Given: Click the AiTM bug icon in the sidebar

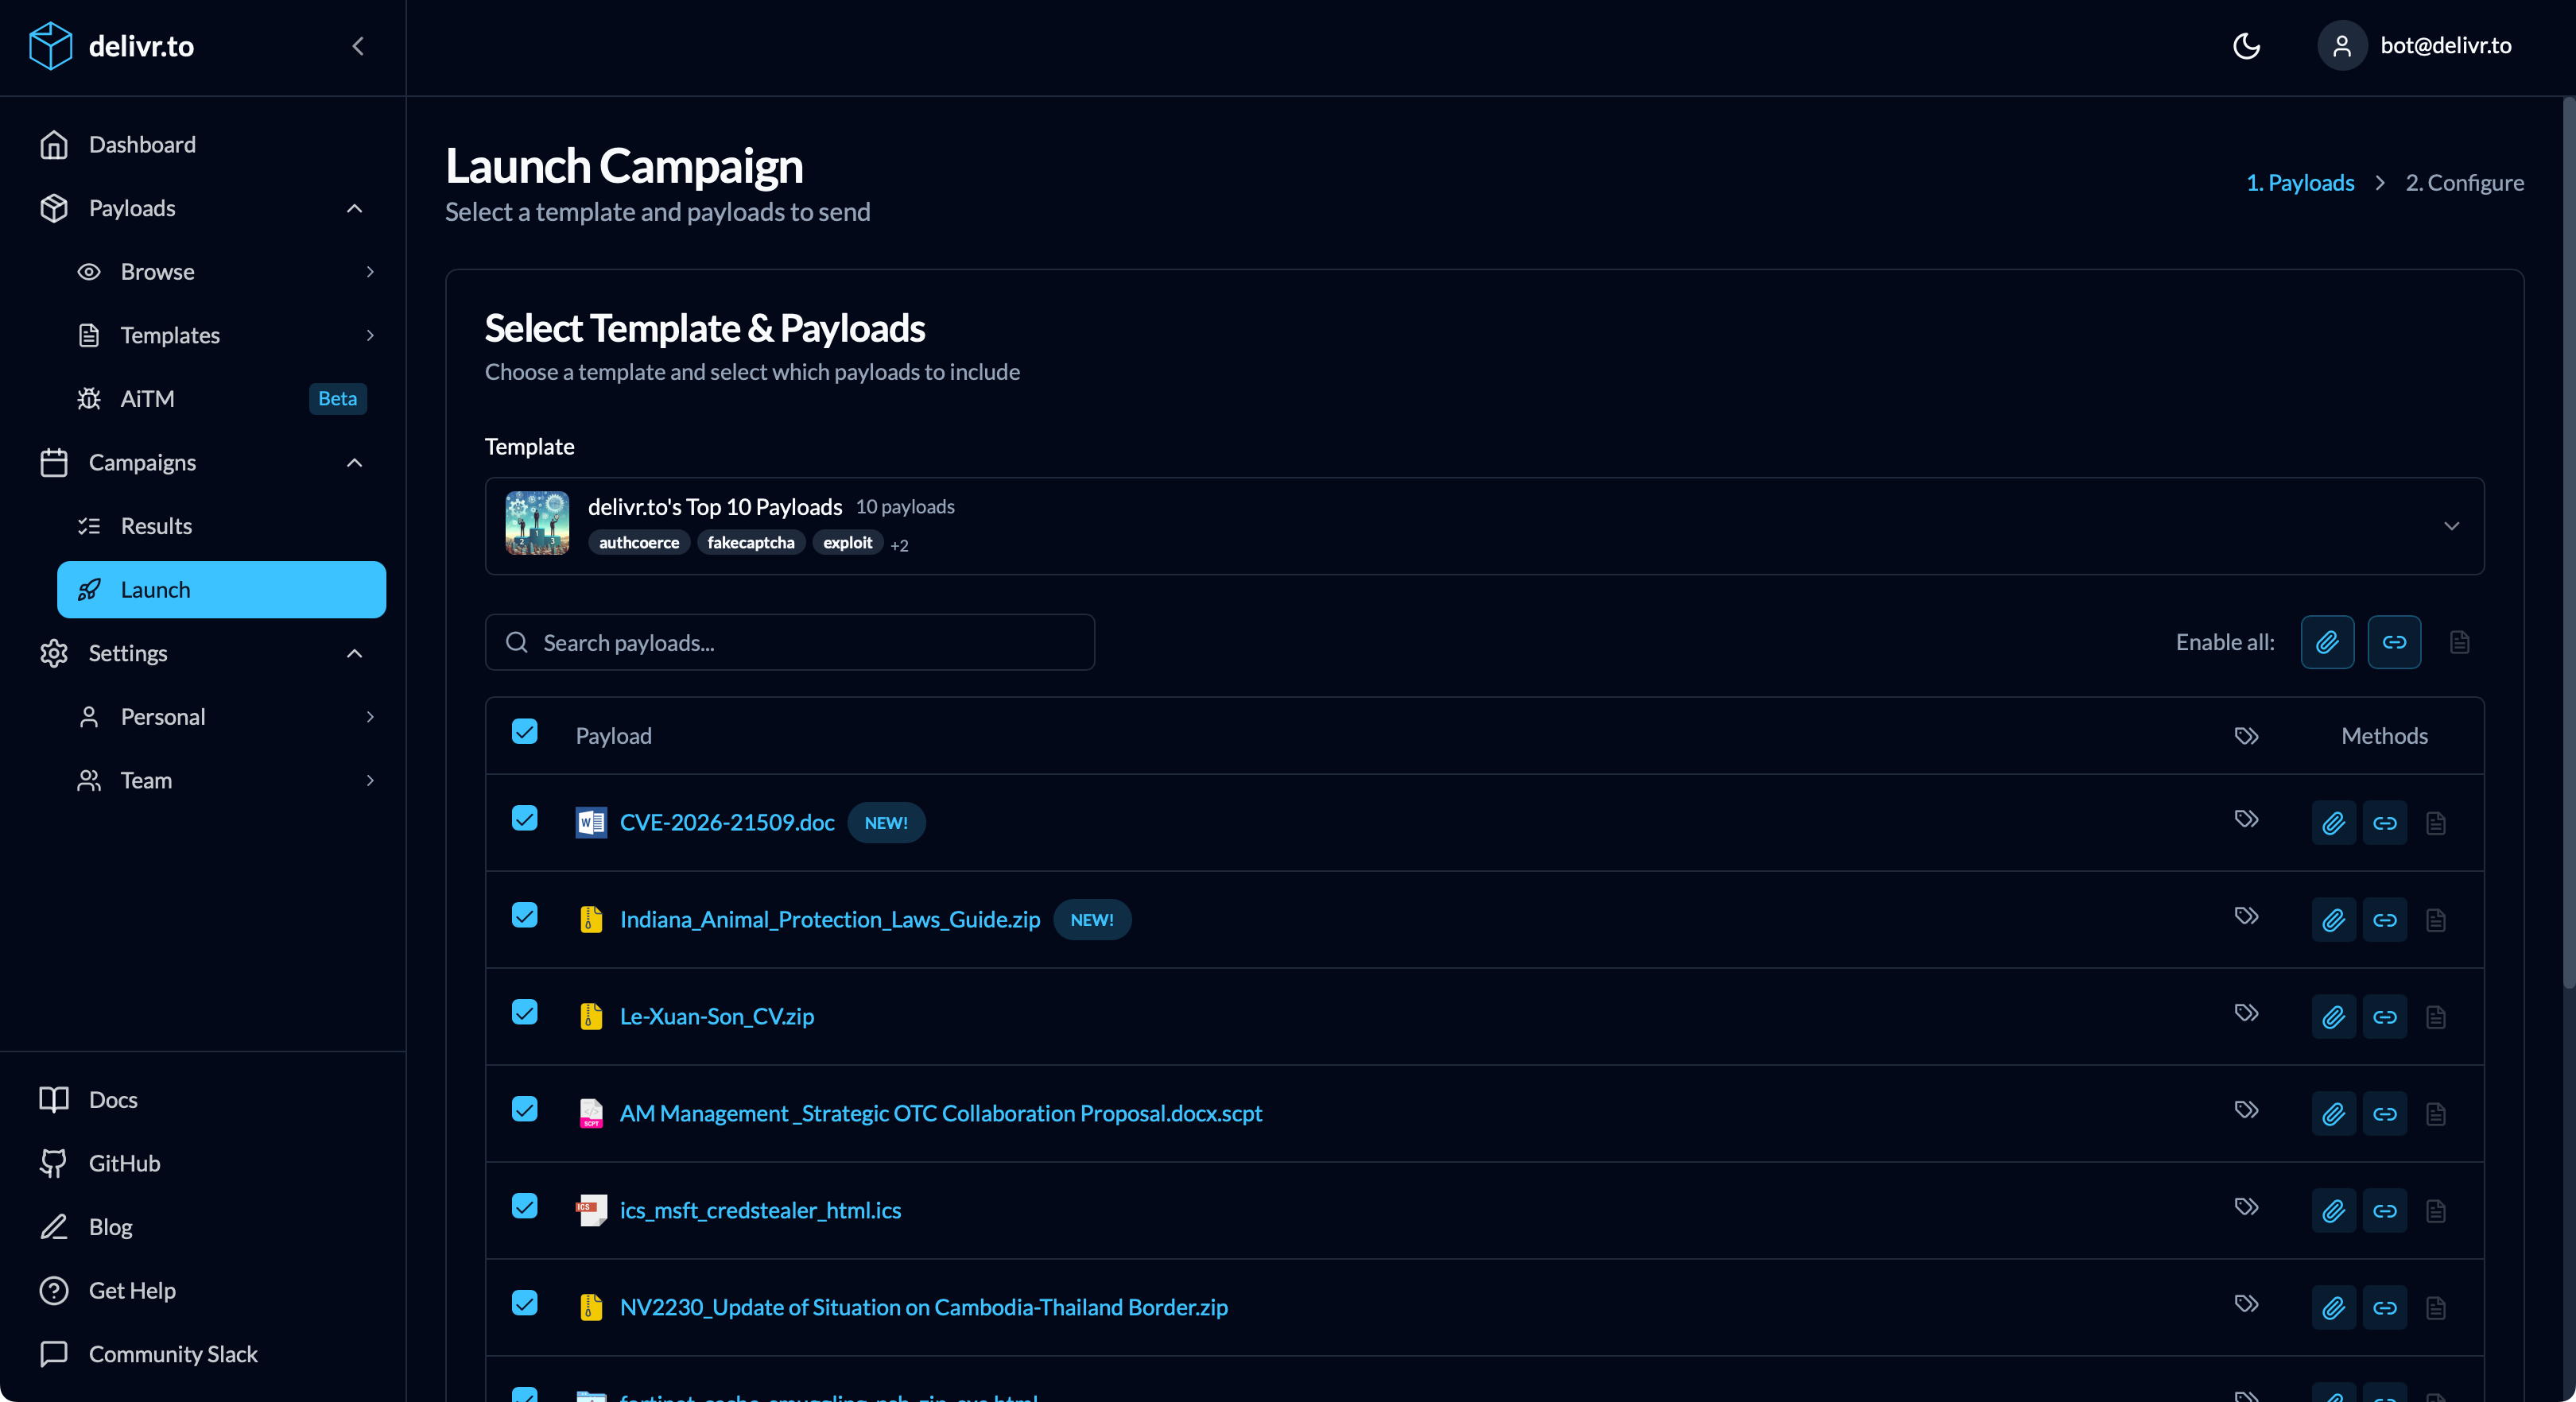Looking at the screenshot, I should pos(88,398).
